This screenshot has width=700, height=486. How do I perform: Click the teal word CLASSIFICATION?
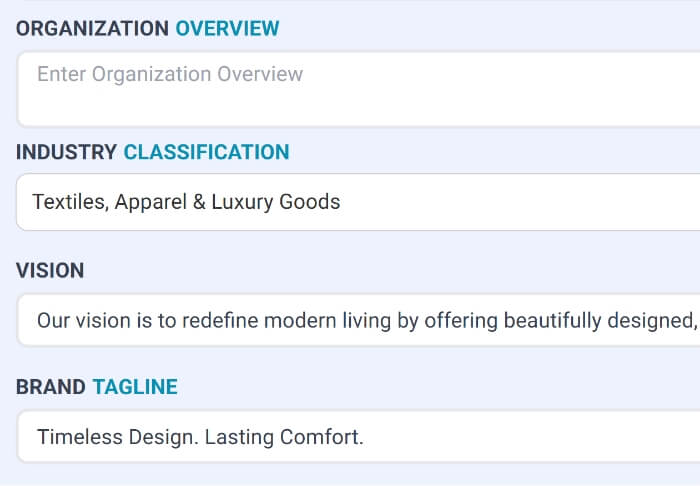click(206, 152)
